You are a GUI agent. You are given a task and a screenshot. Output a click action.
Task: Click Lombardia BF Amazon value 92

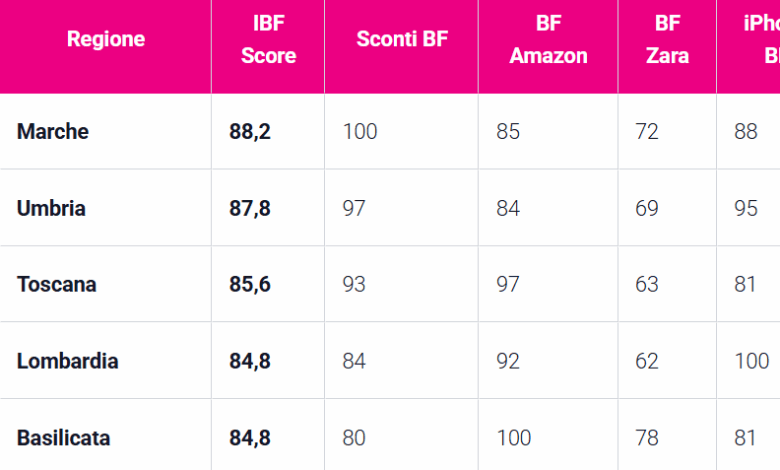tap(508, 361)
